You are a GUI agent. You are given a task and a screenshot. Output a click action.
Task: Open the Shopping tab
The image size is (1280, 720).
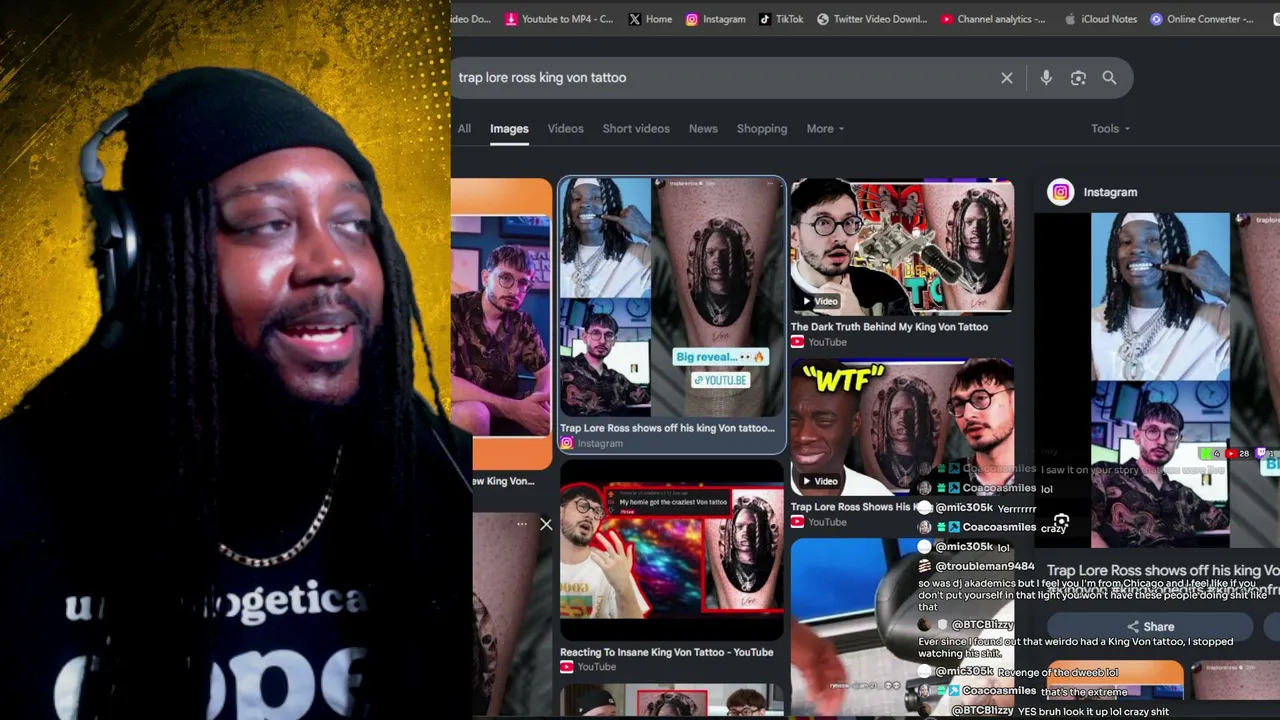pos(762,129)
